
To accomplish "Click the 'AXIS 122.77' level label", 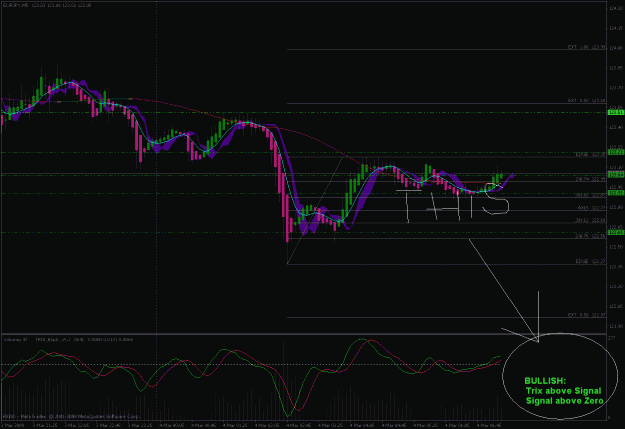I will click(x=592, y=208).
